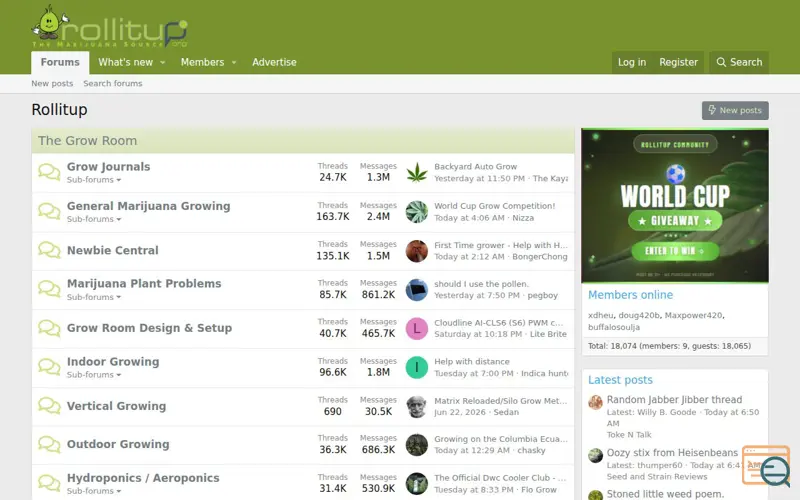The height and width of the screenshot is (500, 800).
Task: Open forum icon beside General Marijuana Growing
Action: coord(49,211)
